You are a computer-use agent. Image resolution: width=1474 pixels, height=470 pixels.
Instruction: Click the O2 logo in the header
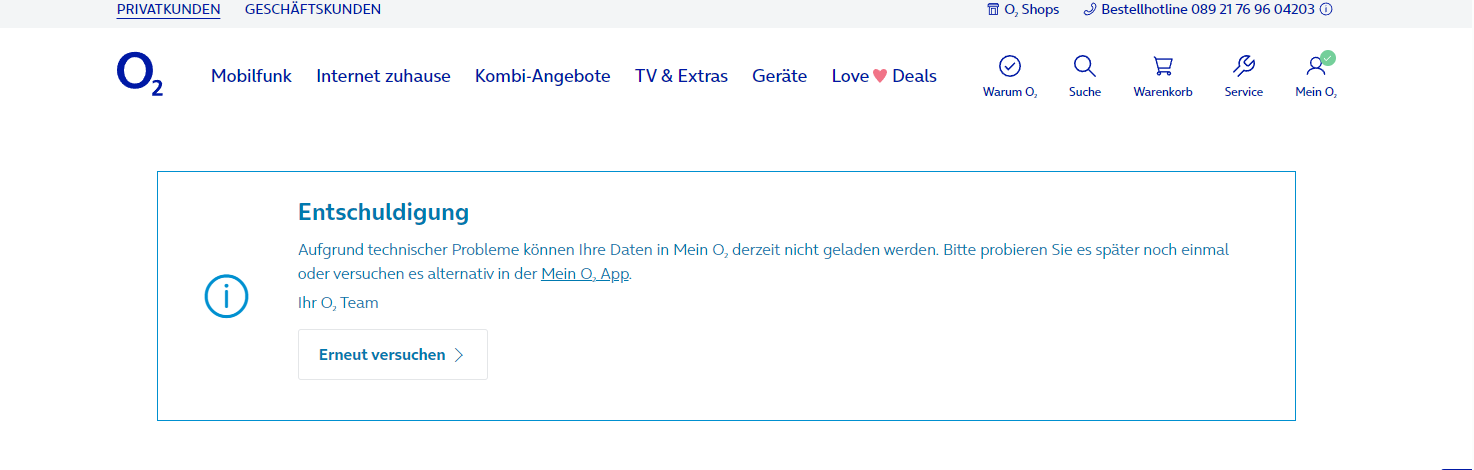(x=140, y=75)
